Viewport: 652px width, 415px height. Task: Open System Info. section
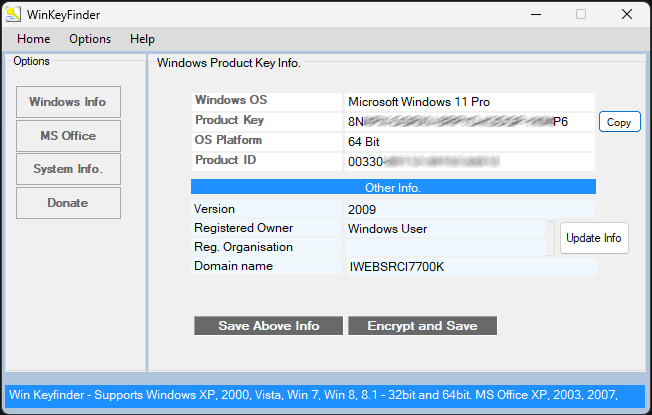[68, 169]
